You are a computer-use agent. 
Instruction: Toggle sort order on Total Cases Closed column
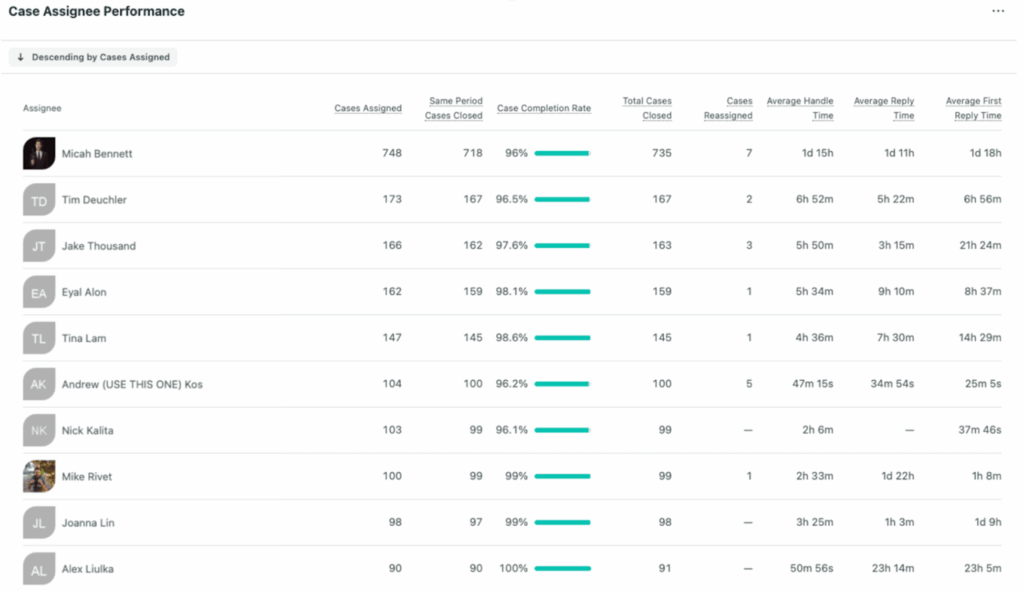coord(647,108)
